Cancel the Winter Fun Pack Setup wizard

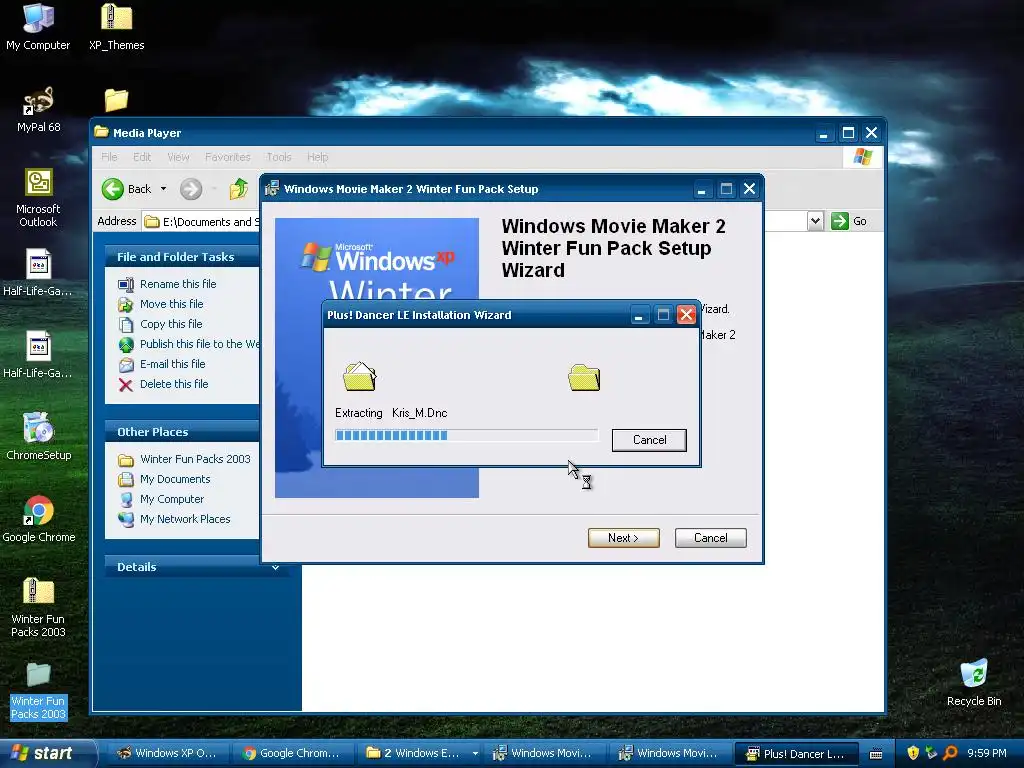point(711,538)
